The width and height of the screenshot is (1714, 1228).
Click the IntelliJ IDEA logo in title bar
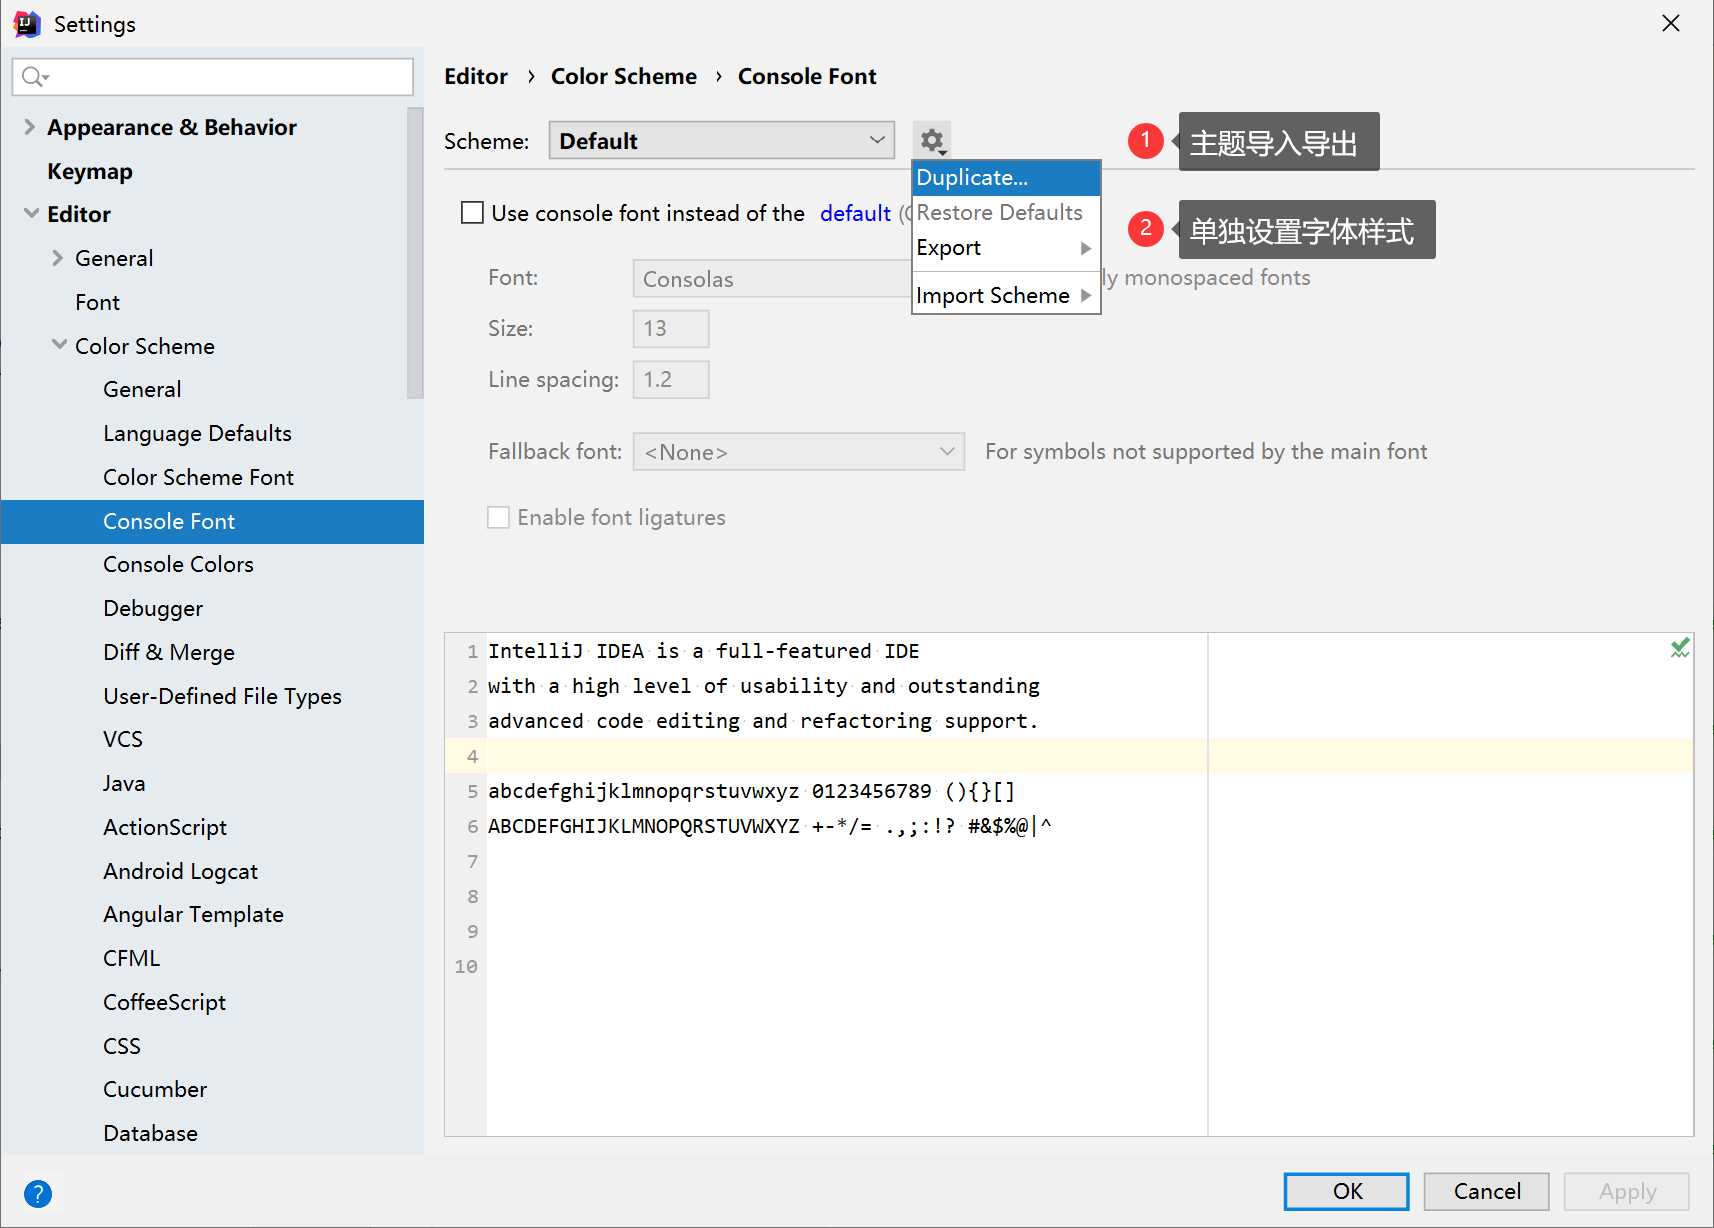click(27, 23)
